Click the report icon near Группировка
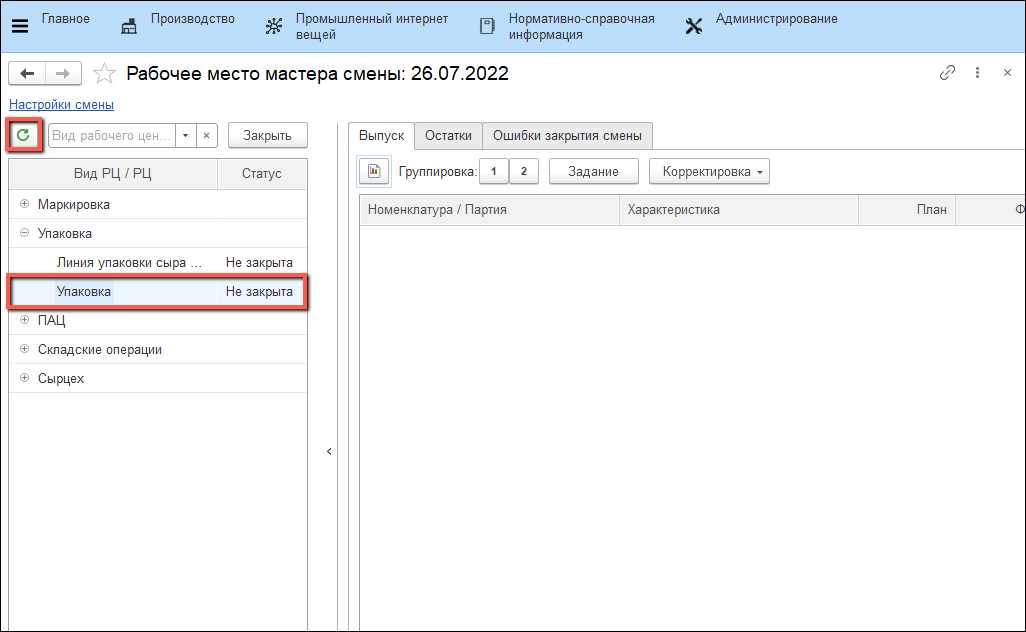 coord(374,172)
